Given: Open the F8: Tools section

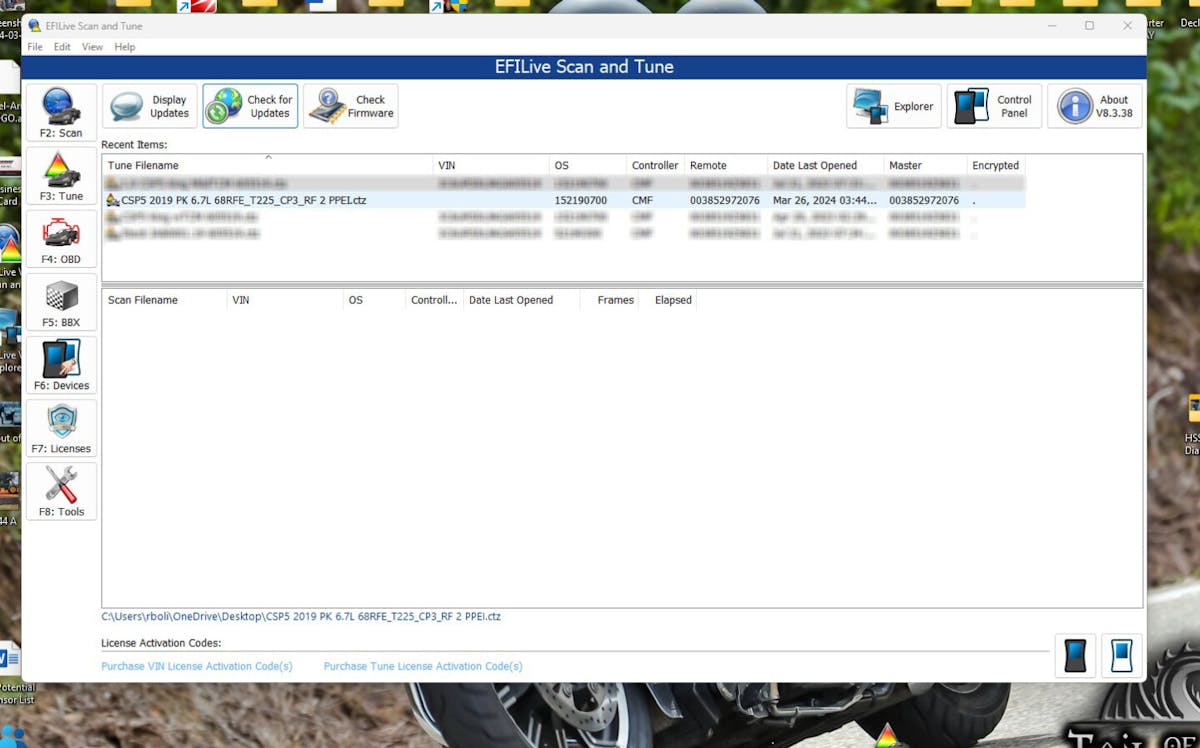Looking at the screenshot, I should [61, 491].
